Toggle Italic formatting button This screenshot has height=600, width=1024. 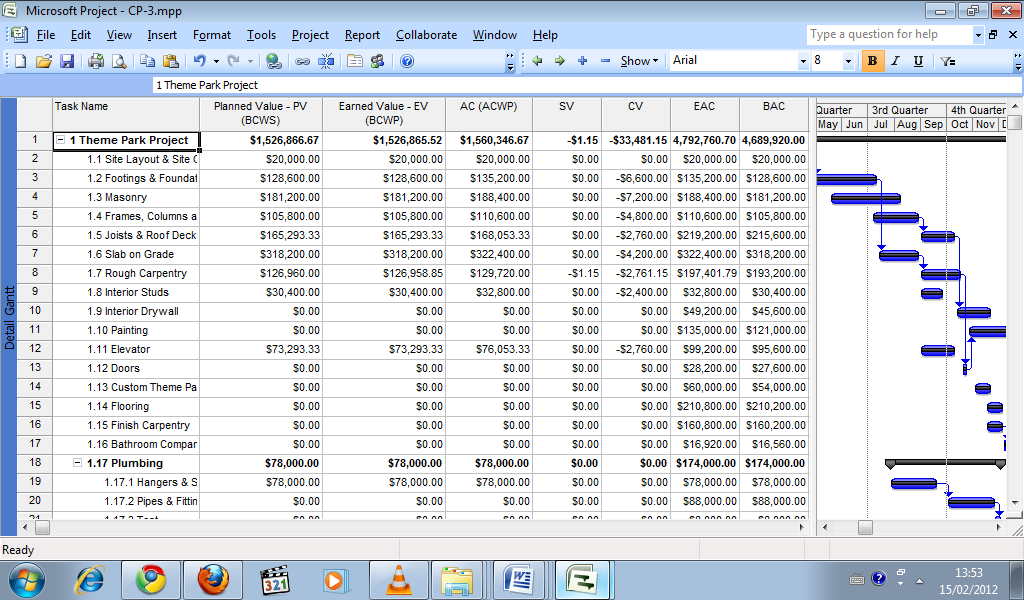click(x=896, y=61)
